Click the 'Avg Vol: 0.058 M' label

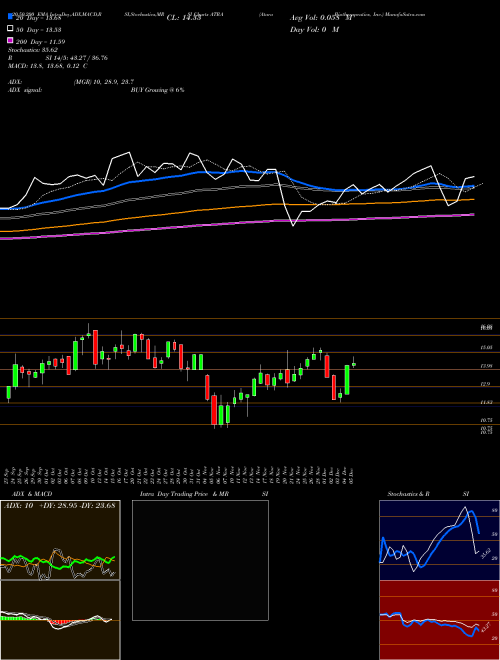click(x=320, y=18)
